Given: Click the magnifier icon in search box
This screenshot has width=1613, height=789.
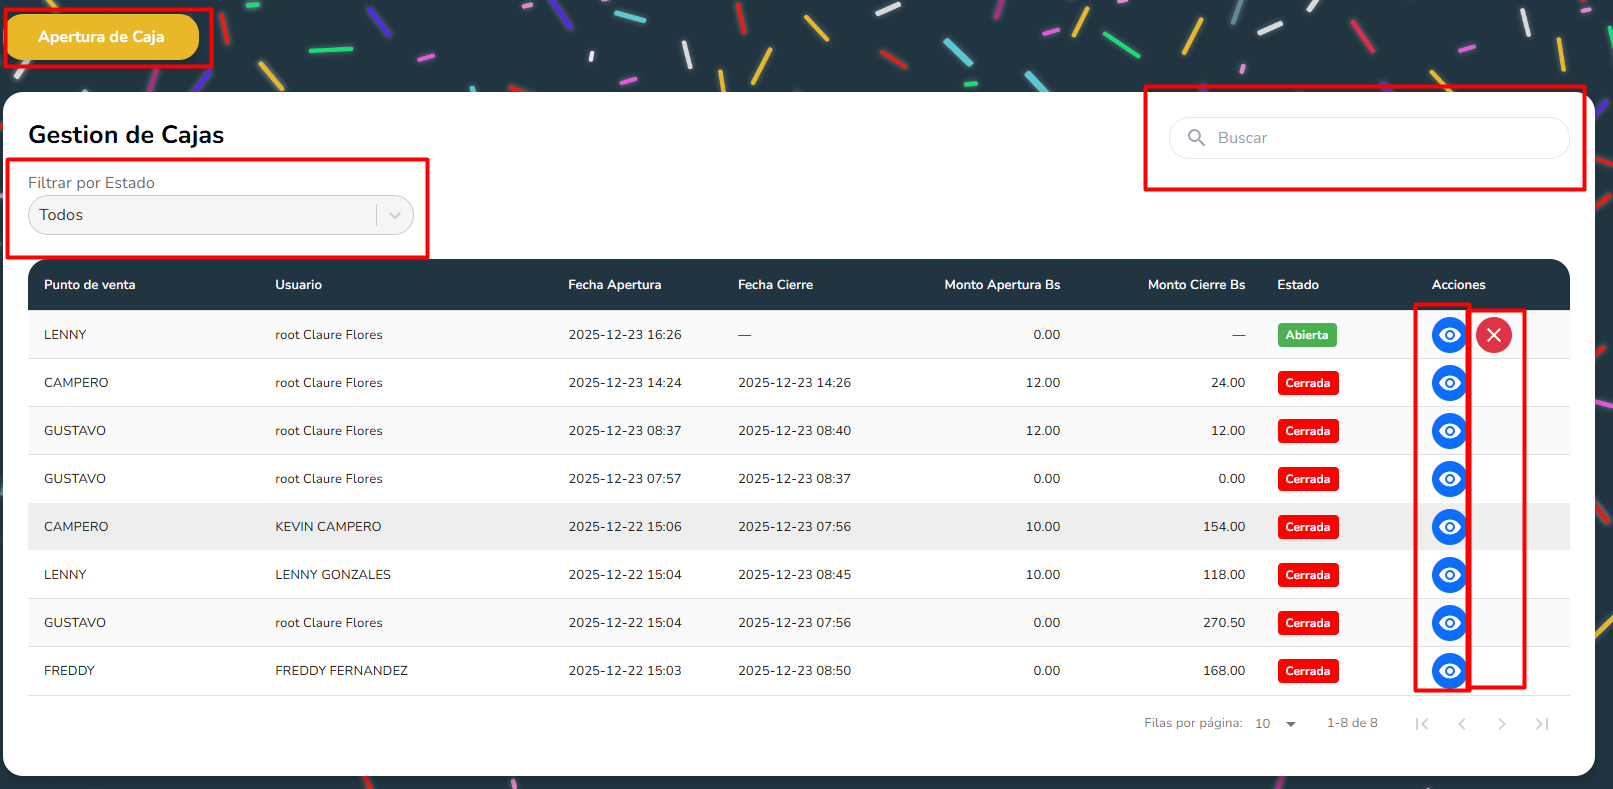Looking at the screenshot, I should pyautogui.click(x=1196, y=138).
